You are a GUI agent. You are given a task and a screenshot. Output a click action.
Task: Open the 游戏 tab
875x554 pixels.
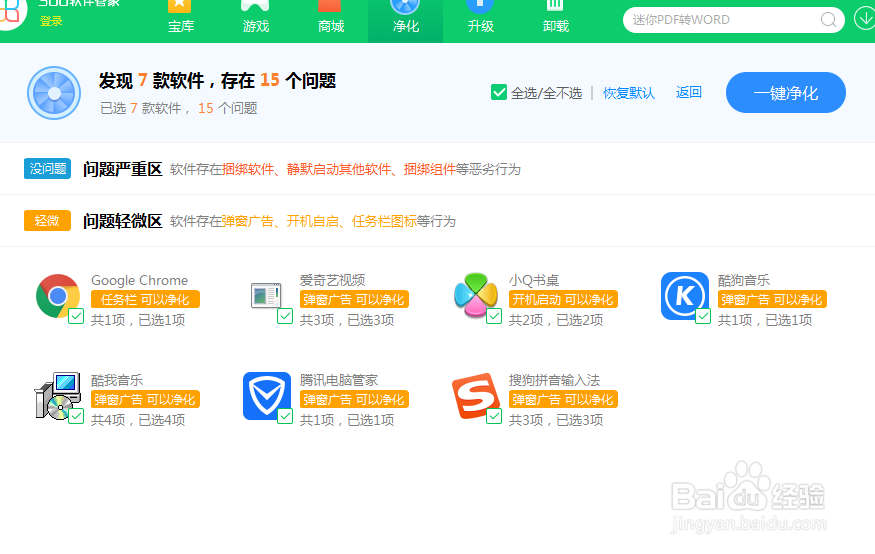256,18
